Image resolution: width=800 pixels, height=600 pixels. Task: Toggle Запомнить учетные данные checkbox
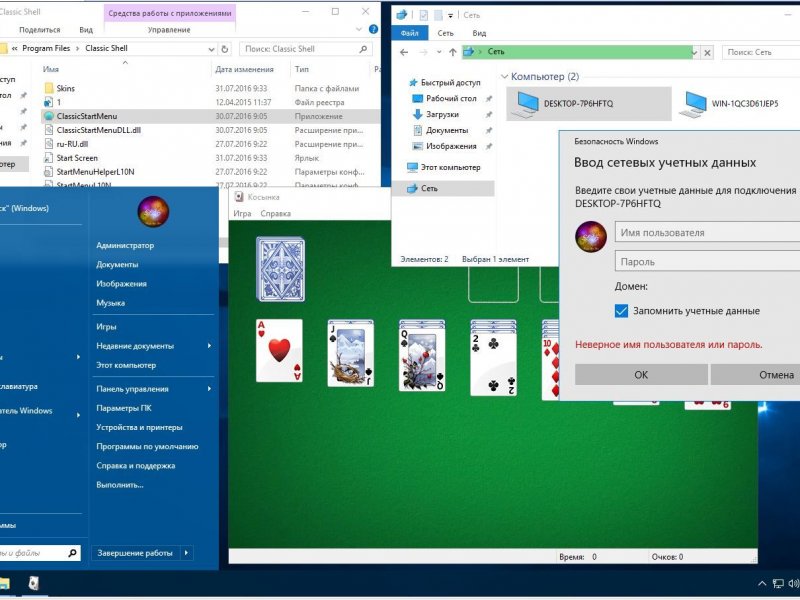pyautogui.click(x=621, y=311)
